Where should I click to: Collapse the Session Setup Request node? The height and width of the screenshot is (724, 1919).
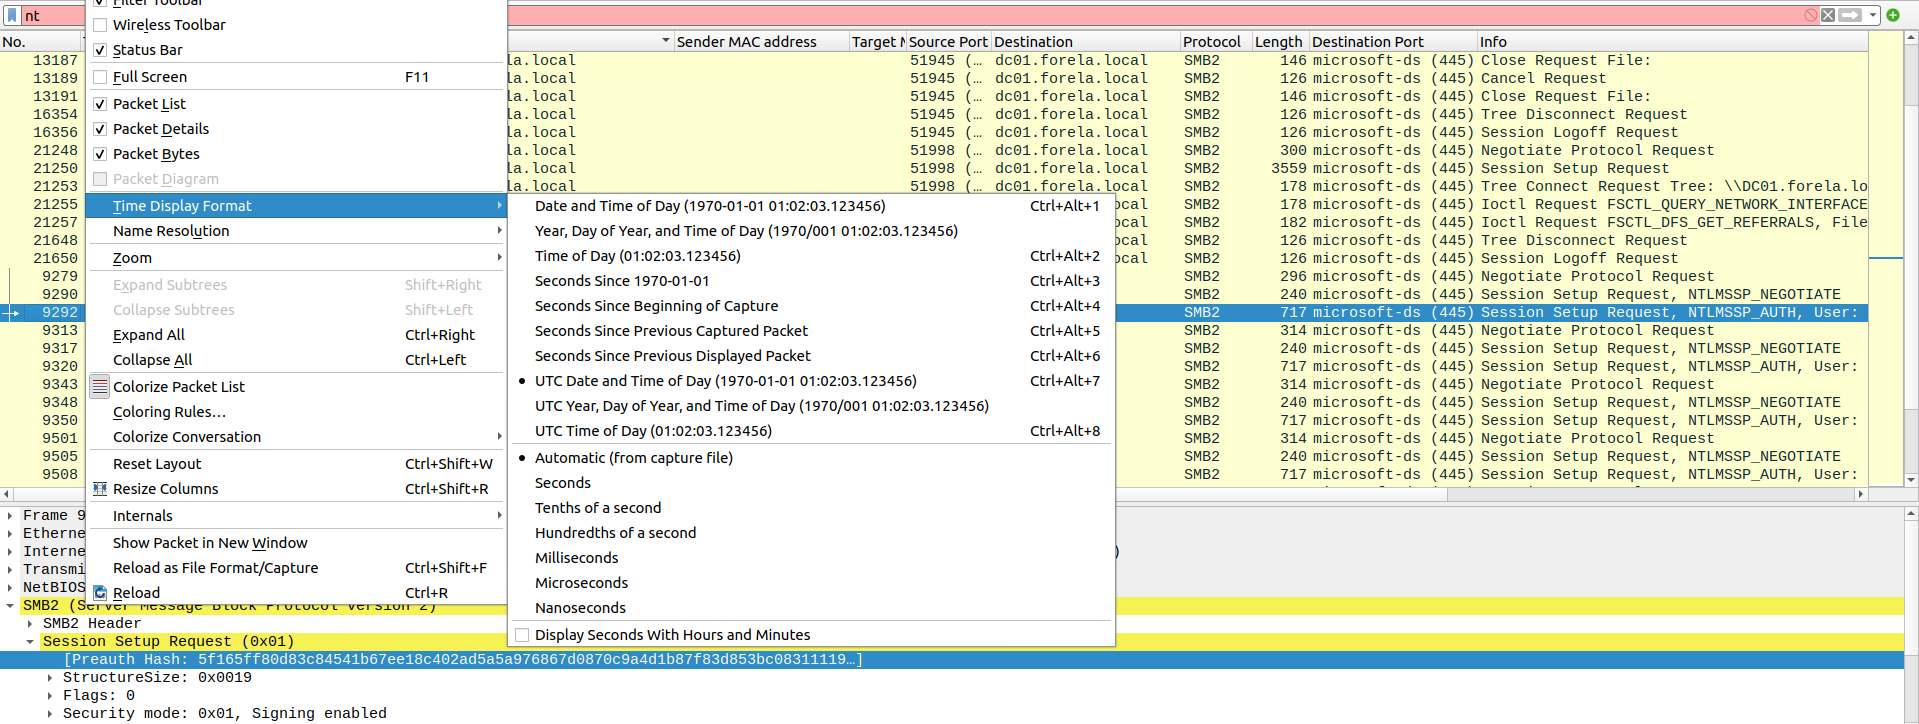30,642
